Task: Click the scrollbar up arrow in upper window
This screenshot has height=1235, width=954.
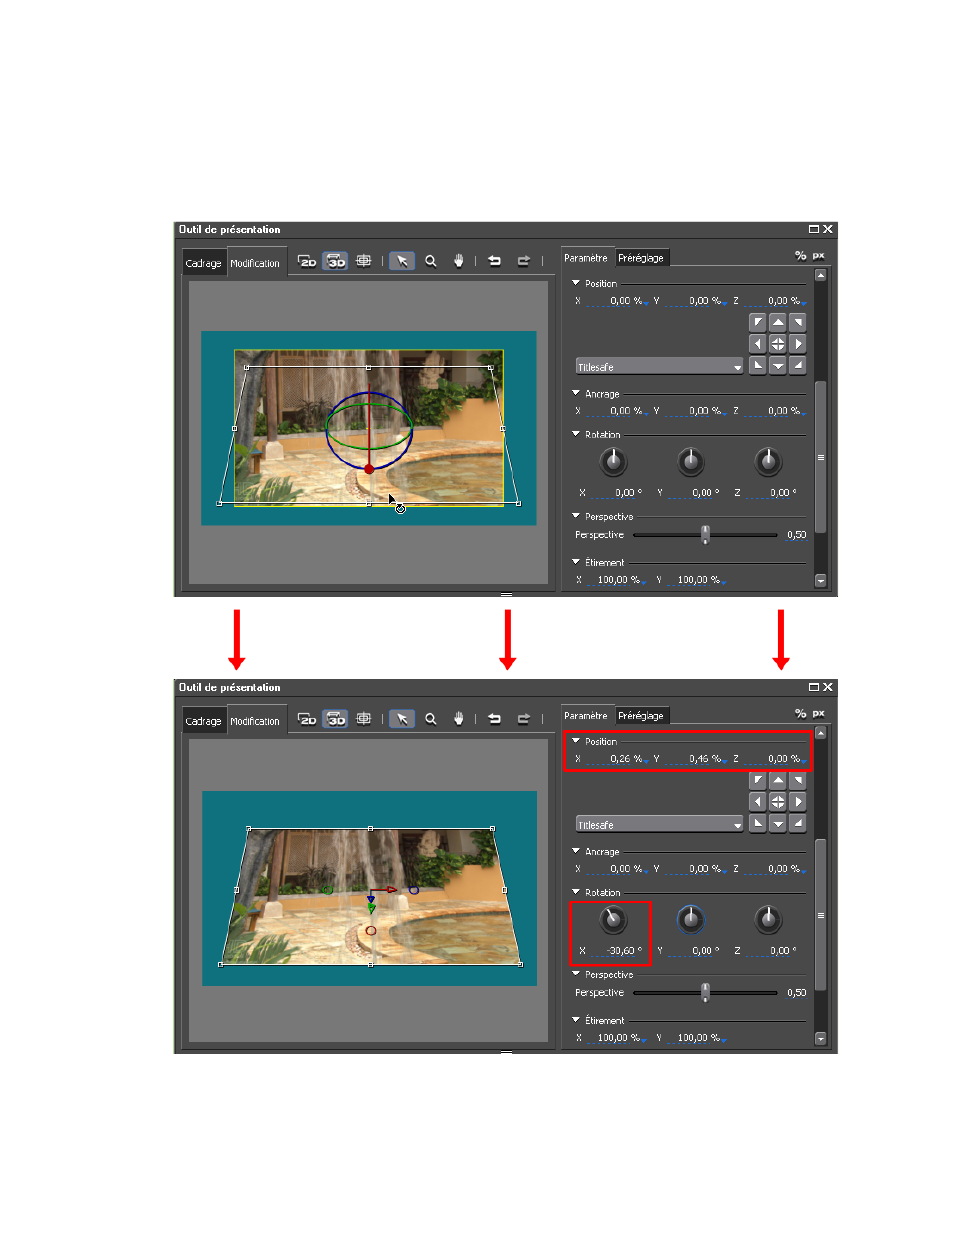Action: point(821,274)
